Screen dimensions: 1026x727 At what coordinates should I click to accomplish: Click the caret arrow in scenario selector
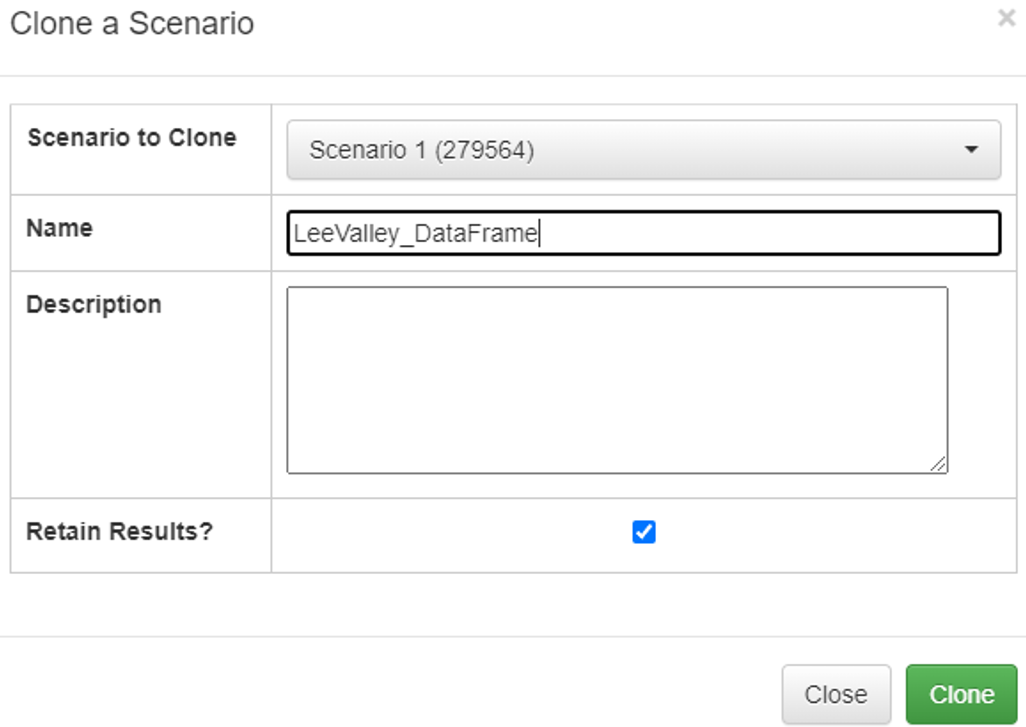970,150
